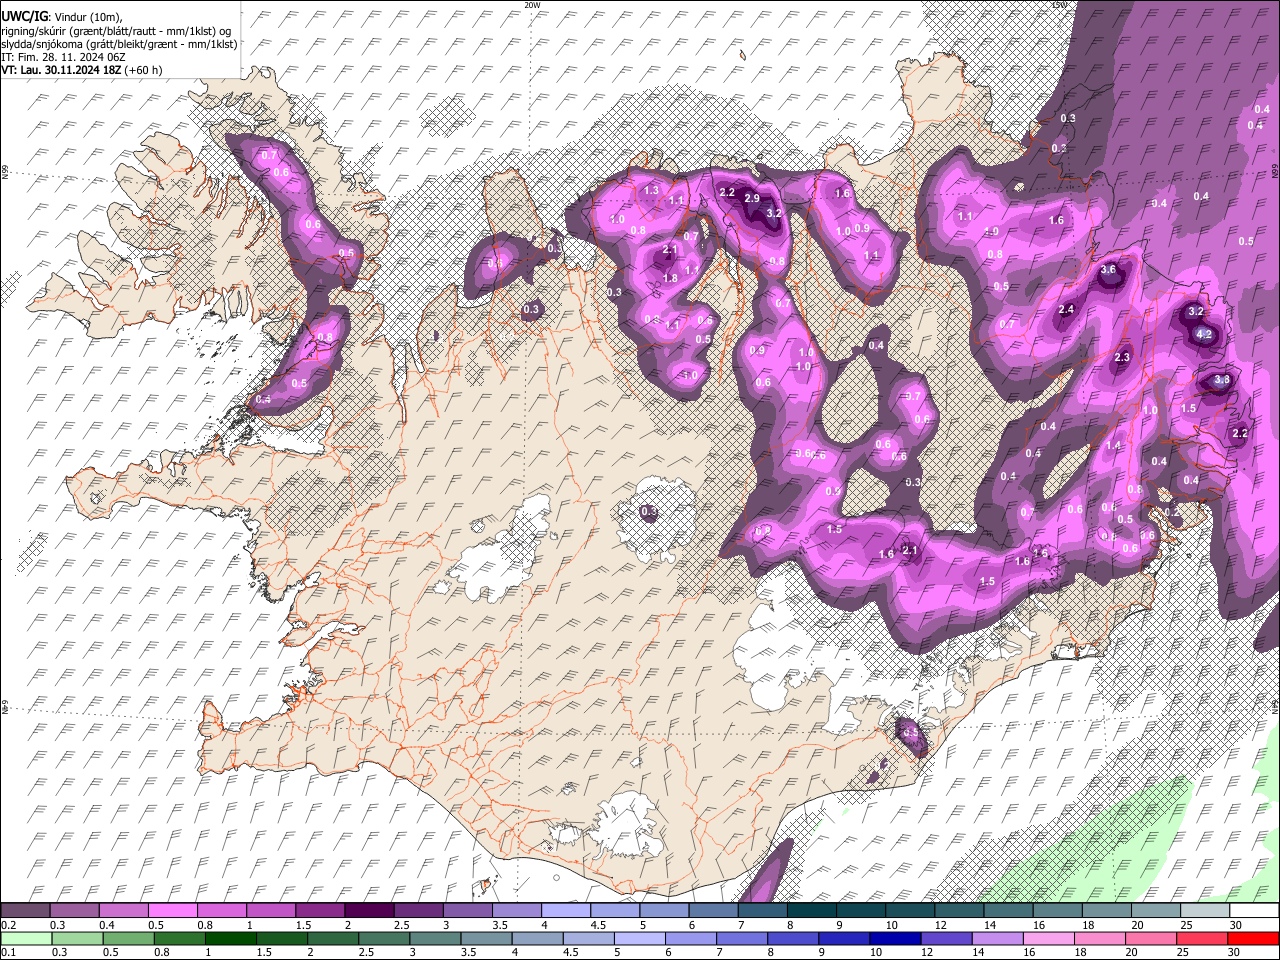The width and height of the screenshot is (1280, 960).
Task: Click the 2.9 snowfall value on the map
Action: [753, 198]
